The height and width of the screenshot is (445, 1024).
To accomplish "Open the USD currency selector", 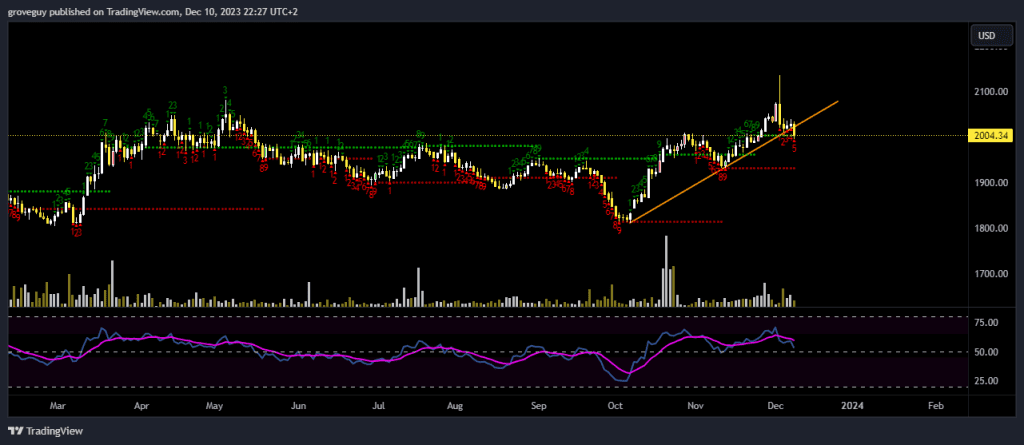I will [x=986, y=36].
